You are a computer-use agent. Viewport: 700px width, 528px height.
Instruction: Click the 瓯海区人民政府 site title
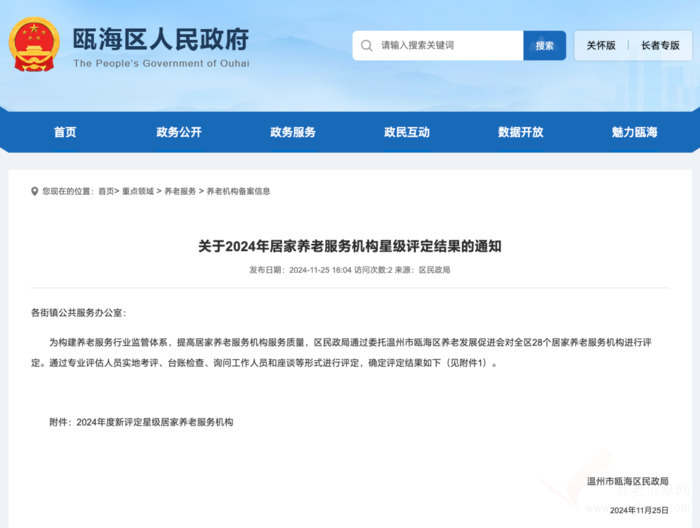[160, 40]
